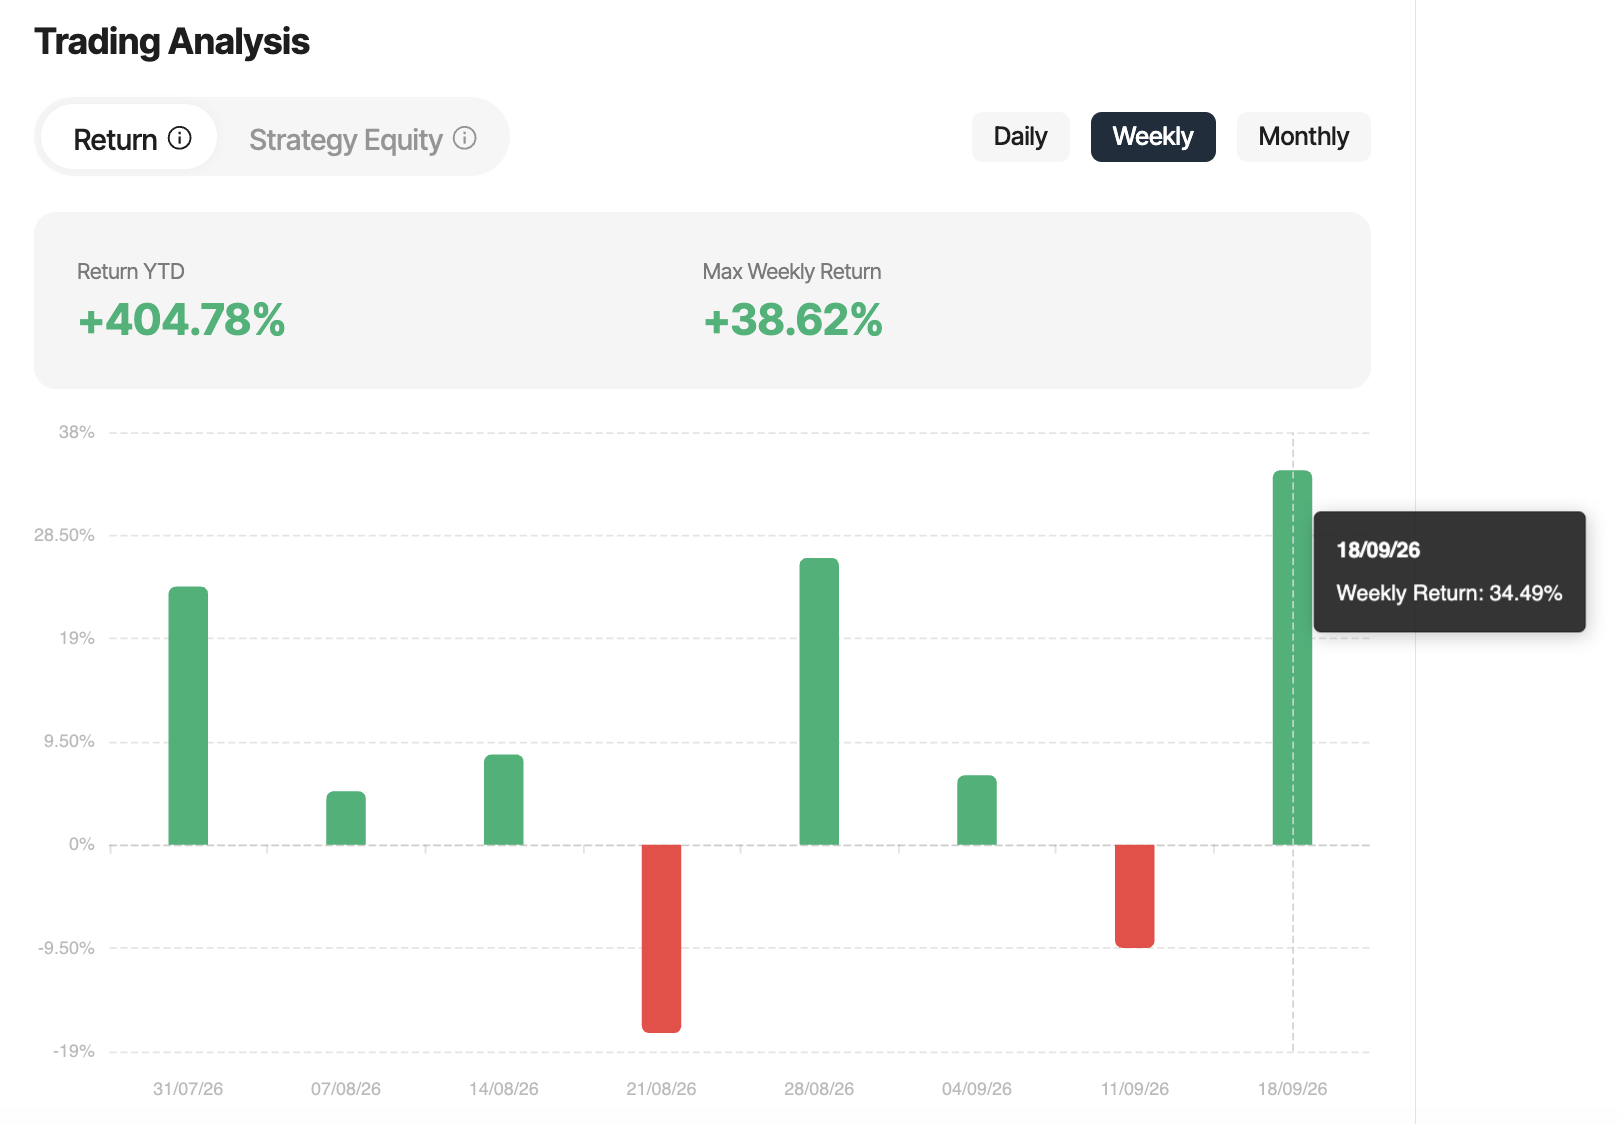Click the info icon beside Strategy Equity

click(465, 138)
